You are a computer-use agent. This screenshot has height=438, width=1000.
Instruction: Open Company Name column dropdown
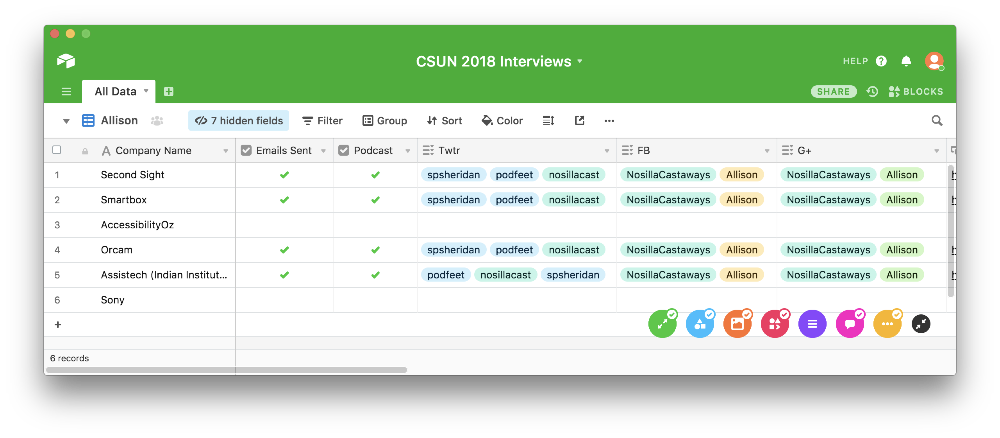[x=226, y=151]
